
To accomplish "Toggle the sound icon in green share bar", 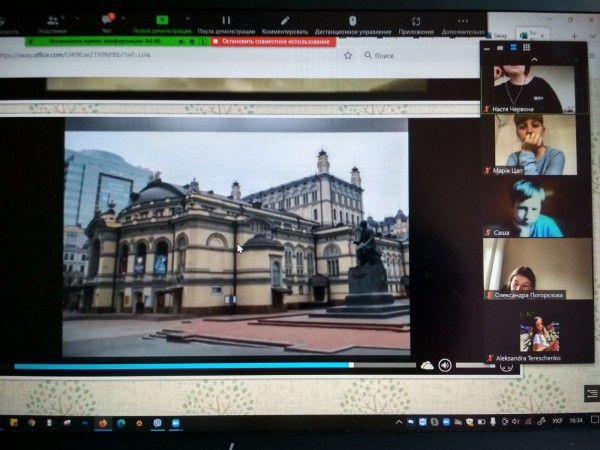I will (x=181, y=41).
